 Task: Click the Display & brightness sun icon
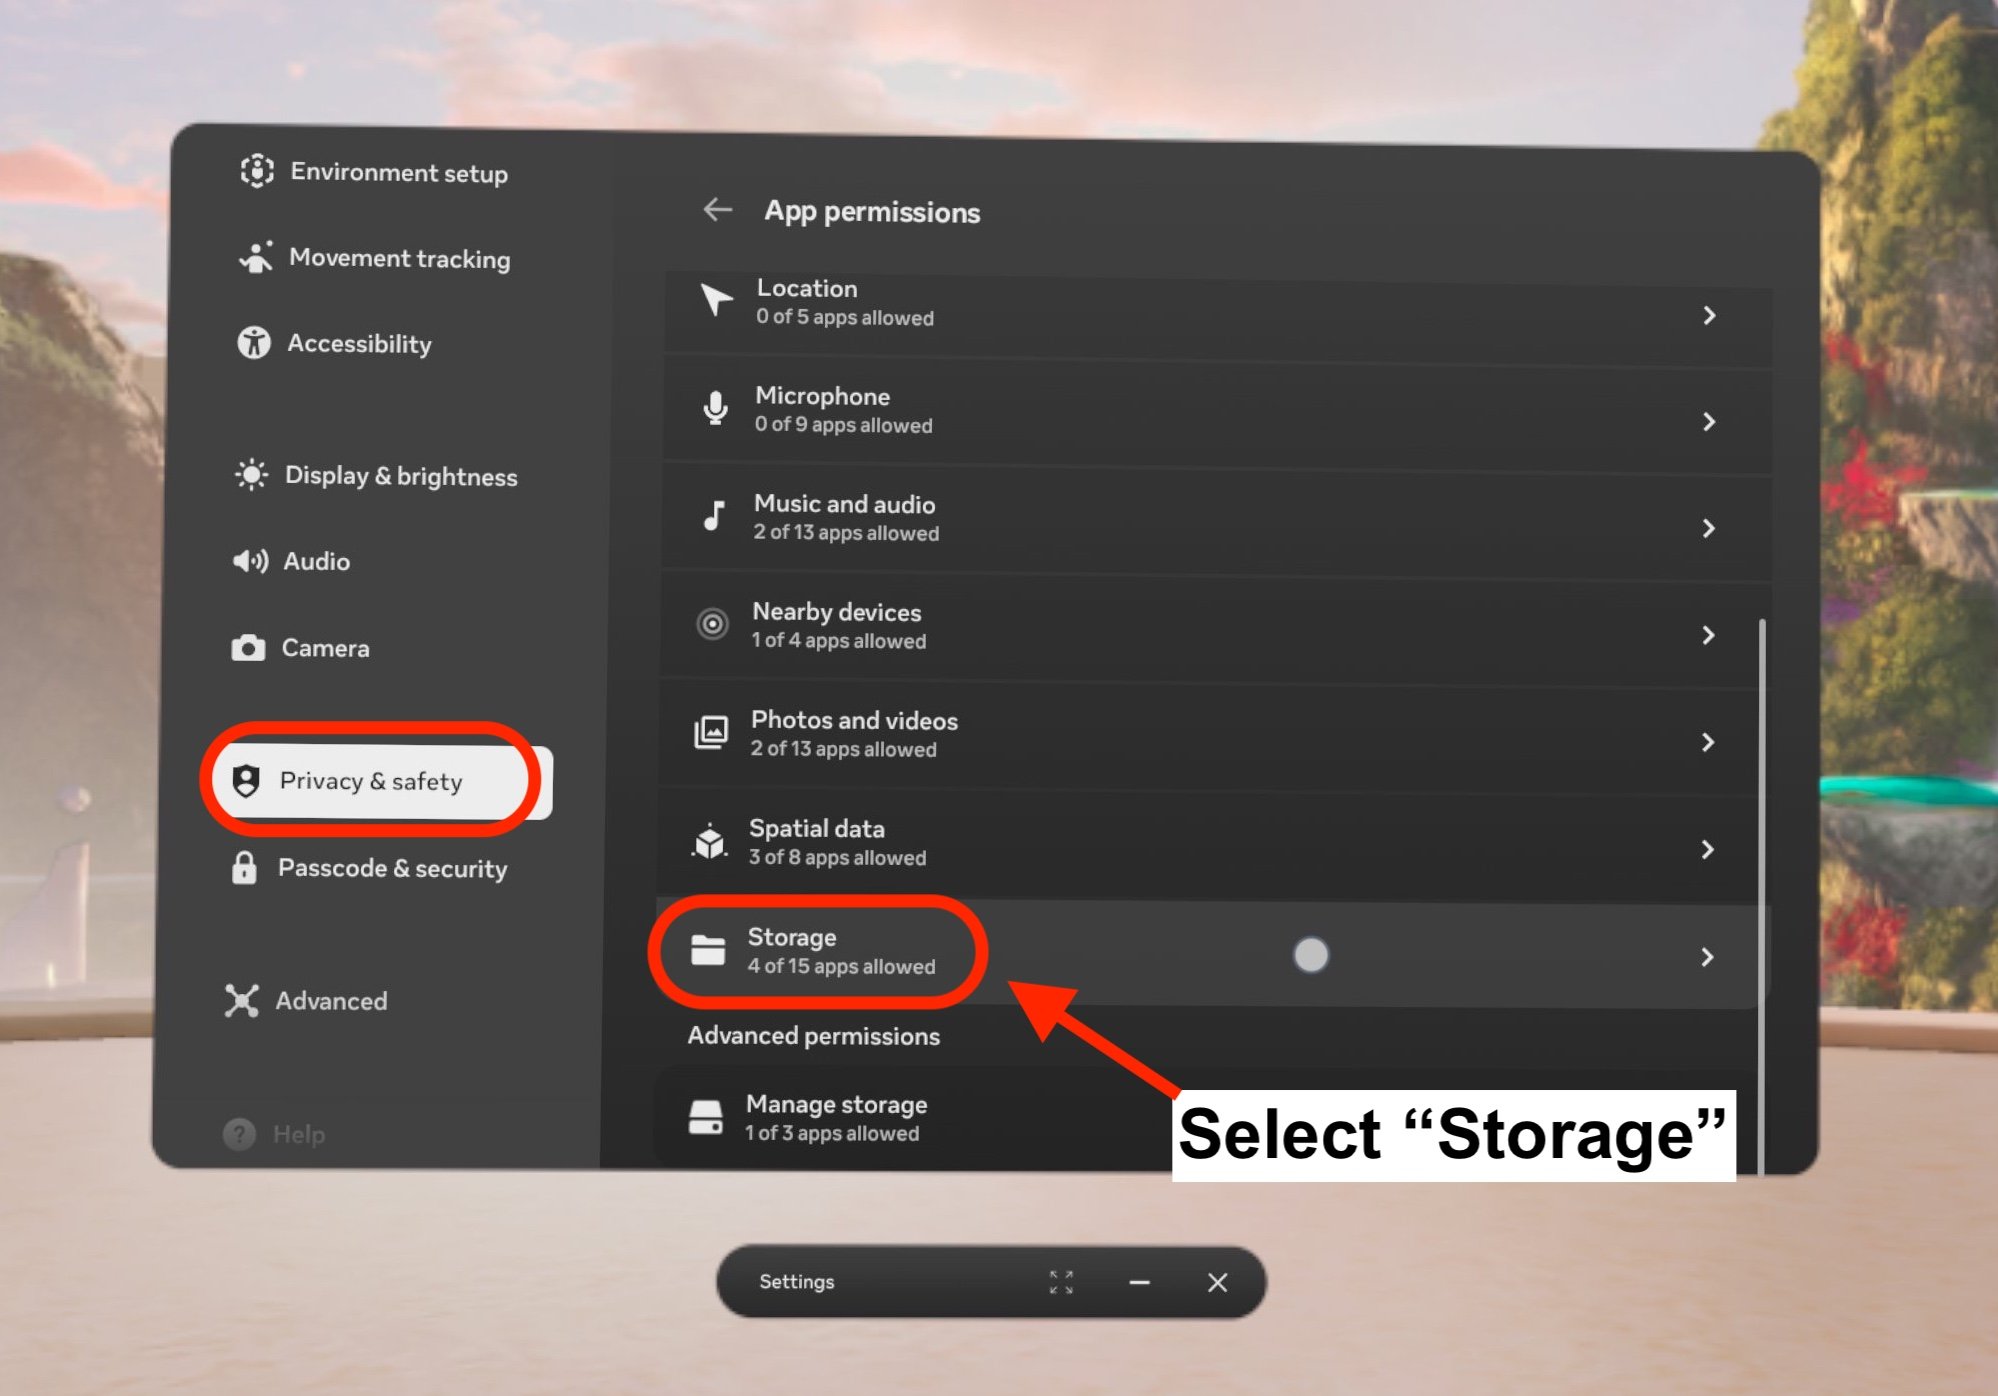tap(251, 474)
